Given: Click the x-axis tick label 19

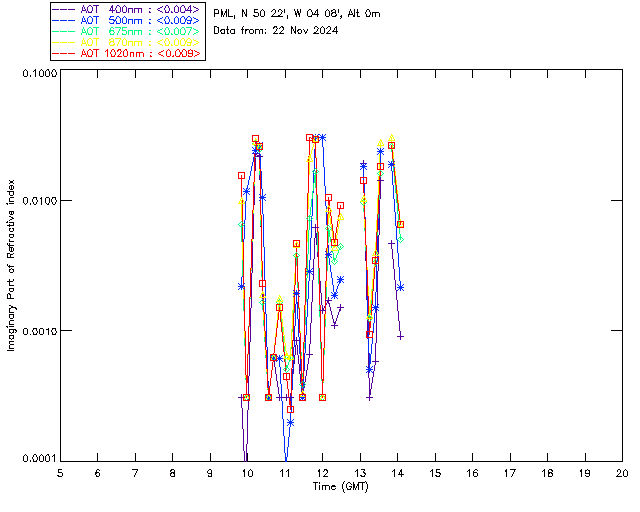Looking at the screenshot, I should [x=585, y=473].
